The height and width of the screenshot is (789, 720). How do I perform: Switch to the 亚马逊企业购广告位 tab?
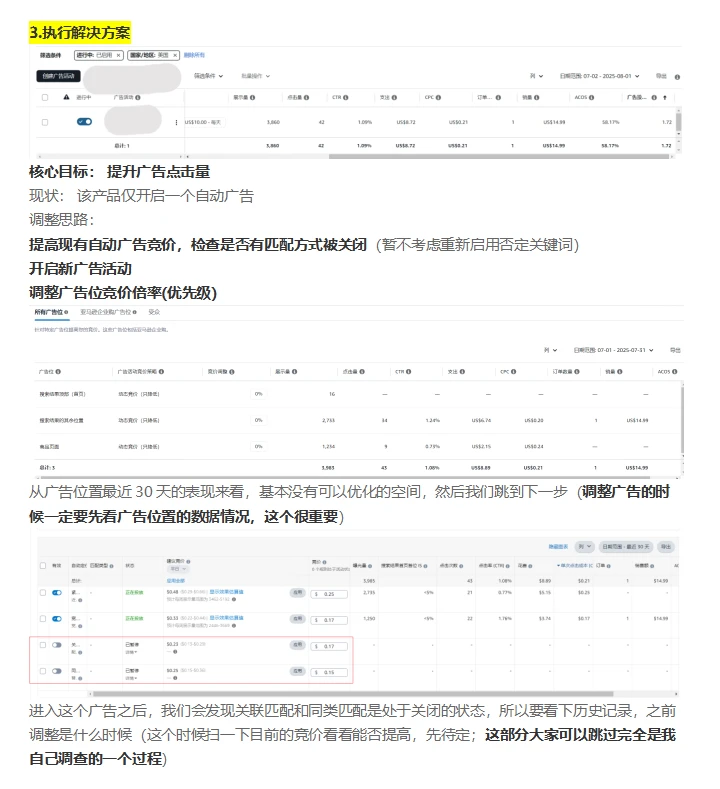[x=108, y=312]
